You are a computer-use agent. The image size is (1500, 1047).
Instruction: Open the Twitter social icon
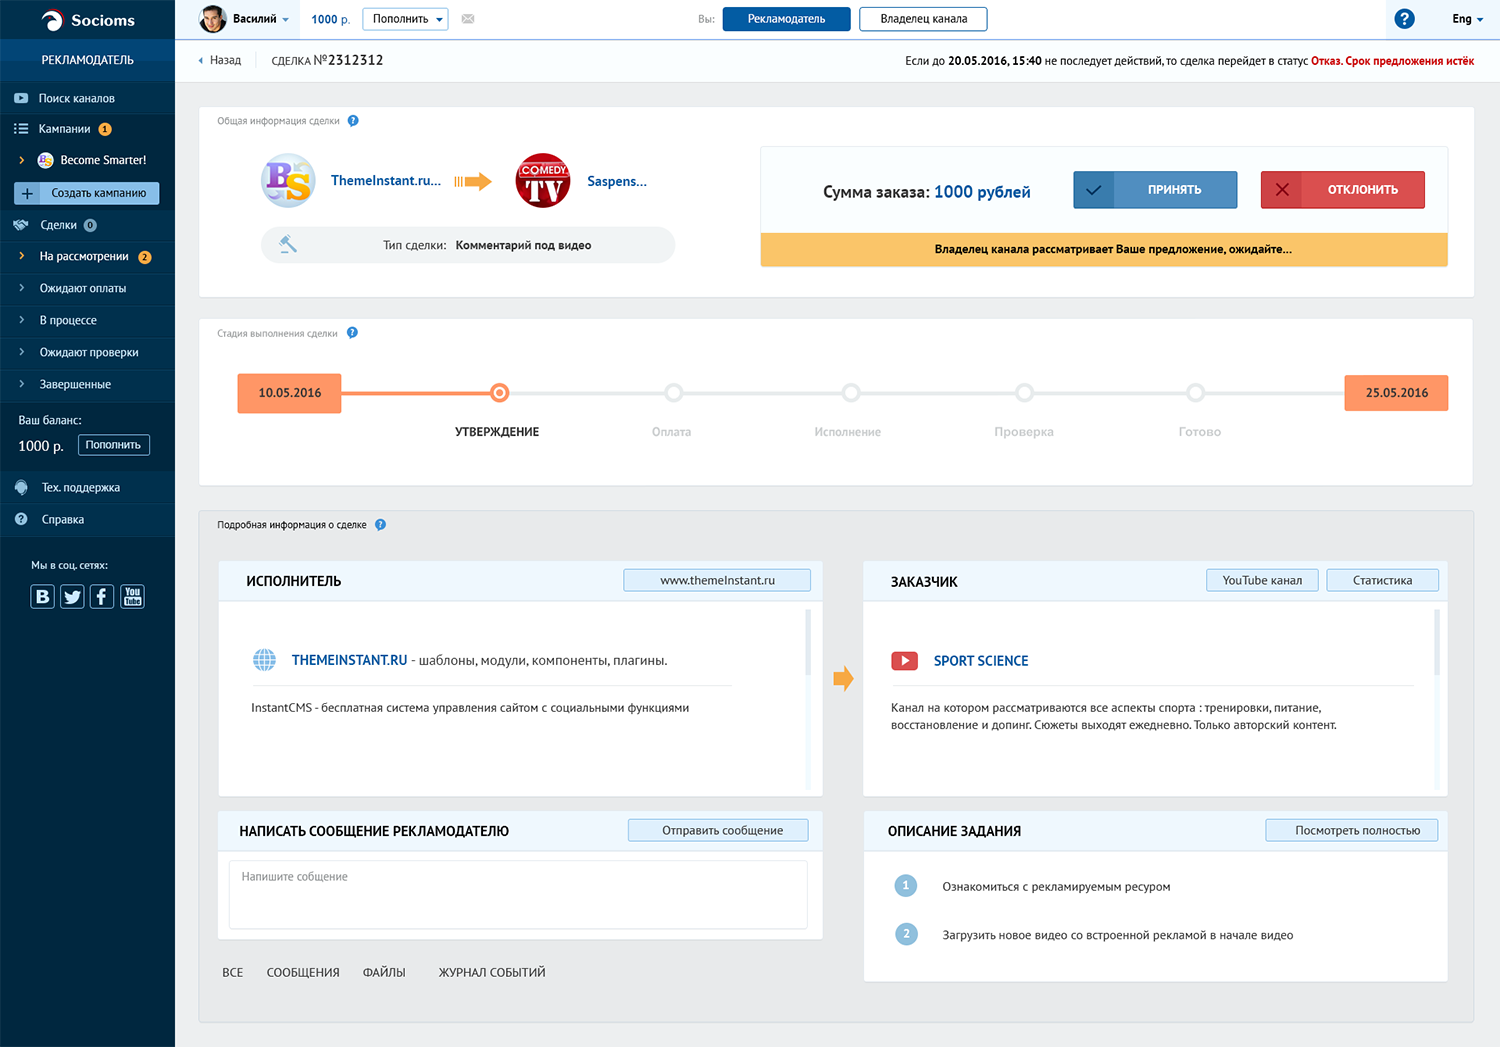coord(72,597)
